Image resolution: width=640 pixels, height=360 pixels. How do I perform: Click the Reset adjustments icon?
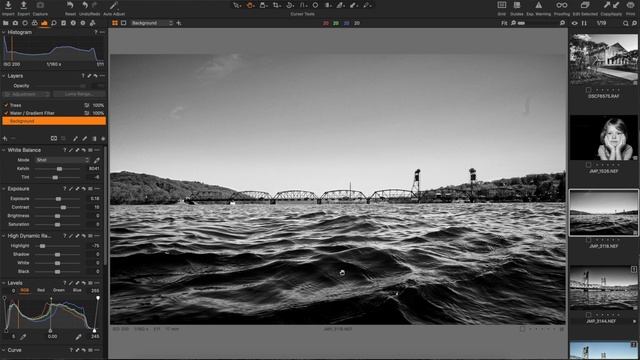70,5
